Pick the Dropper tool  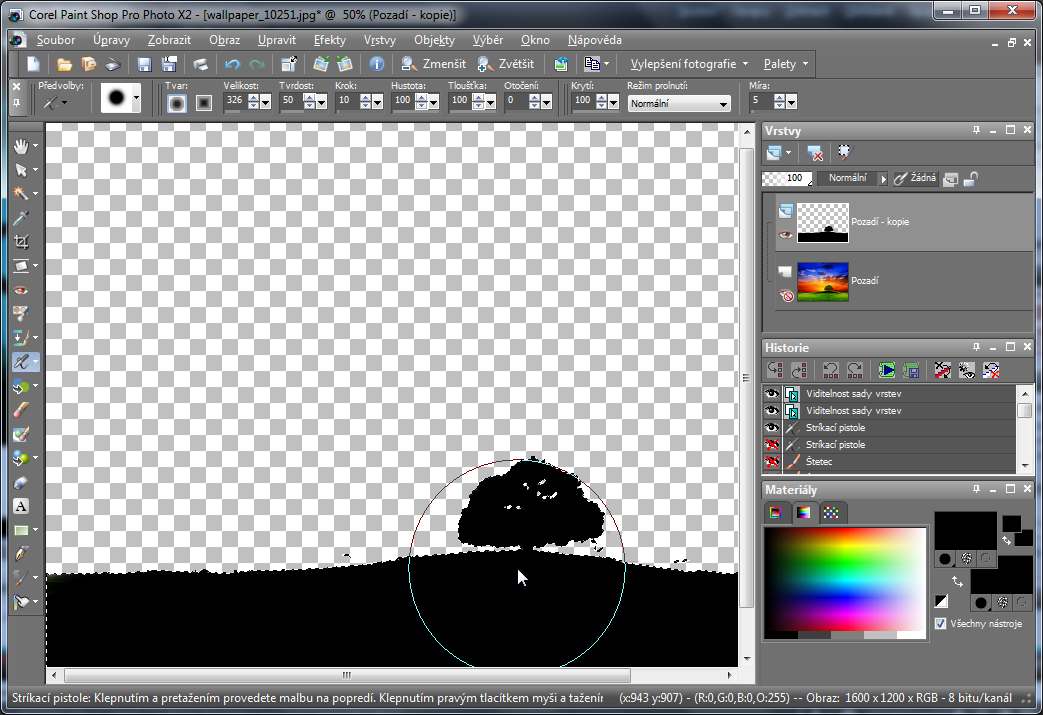click(x=21, y=218)
